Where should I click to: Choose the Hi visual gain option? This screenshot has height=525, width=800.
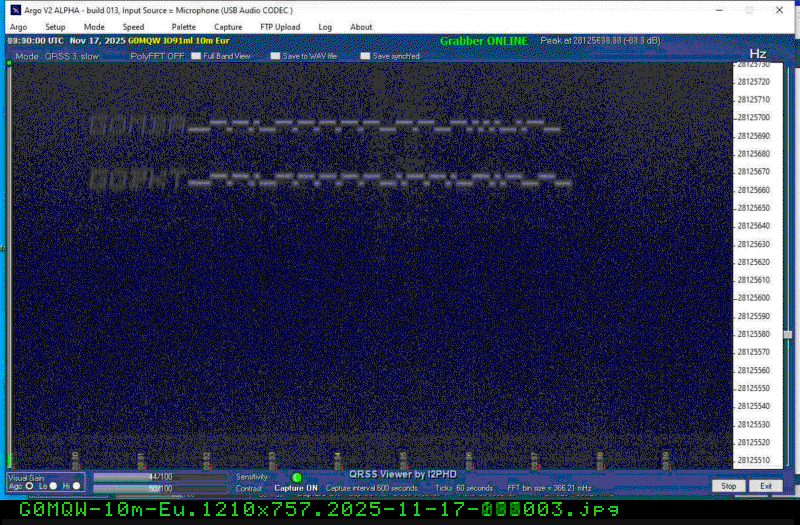tap(78, 486)
